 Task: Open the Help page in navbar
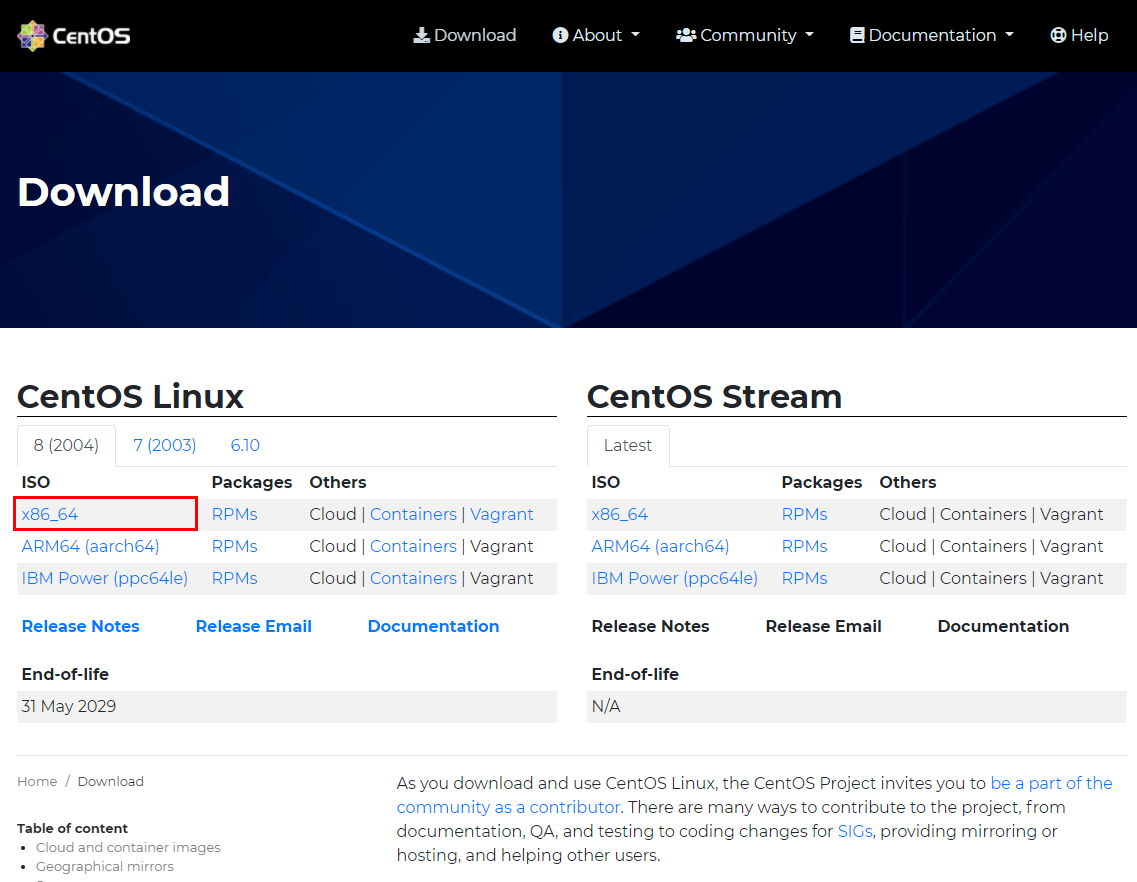[x=1079, y=36]
